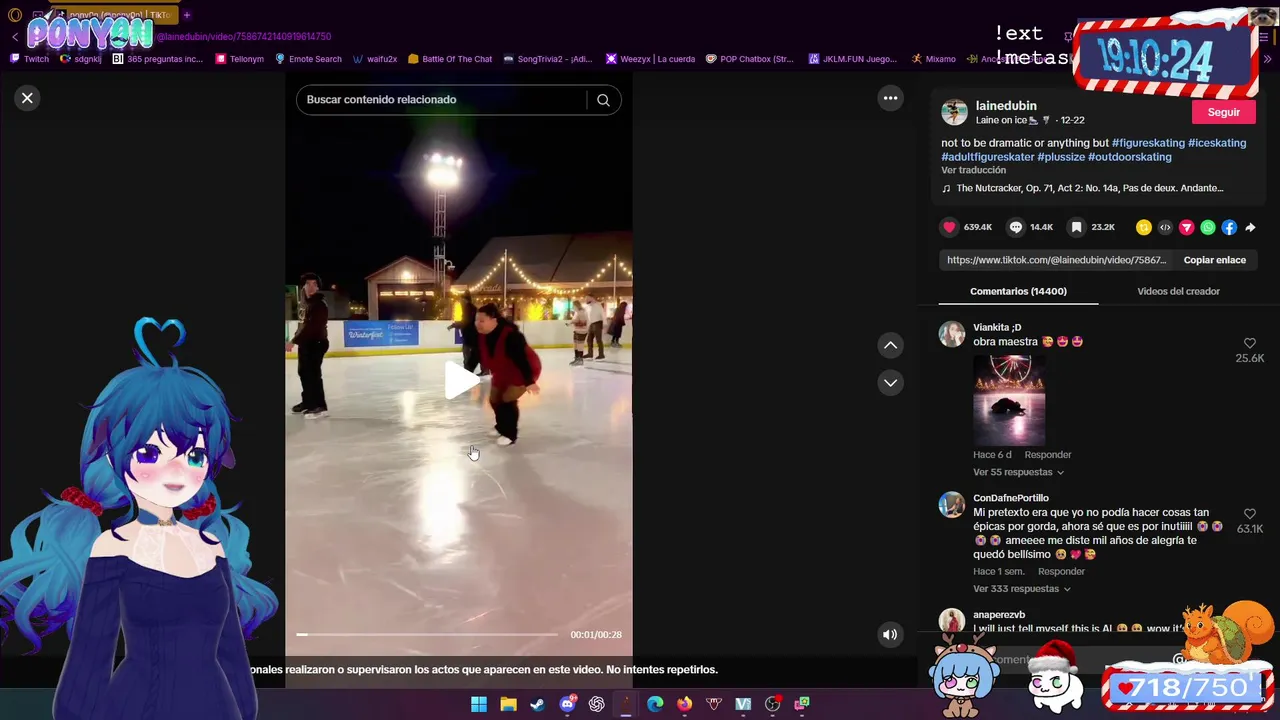
Task: Reply to ConDafnePortillo's comment
Action: click(x=1061, y=572)
